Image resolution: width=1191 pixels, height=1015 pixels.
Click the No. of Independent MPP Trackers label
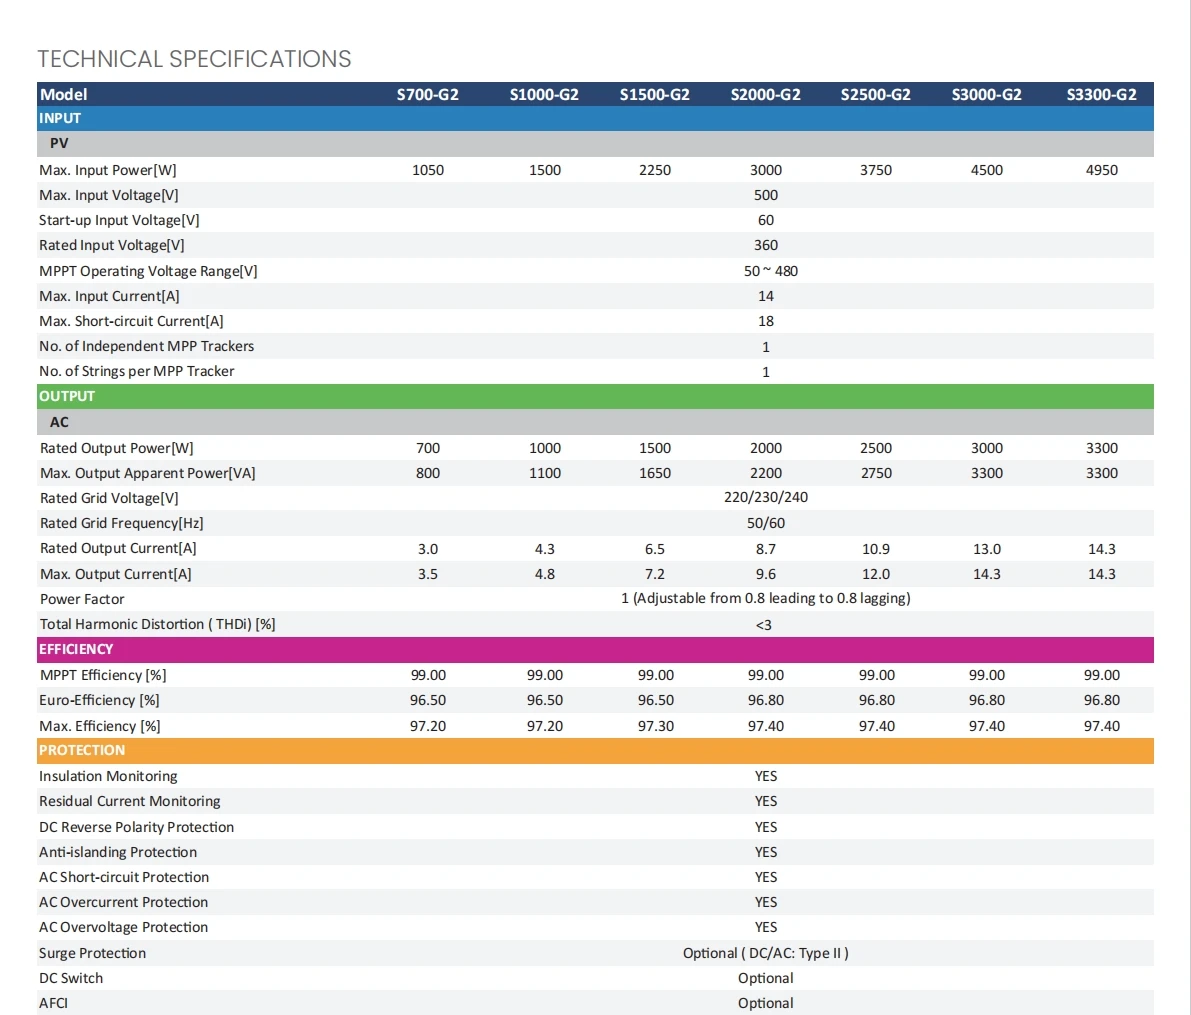[147, 346]
